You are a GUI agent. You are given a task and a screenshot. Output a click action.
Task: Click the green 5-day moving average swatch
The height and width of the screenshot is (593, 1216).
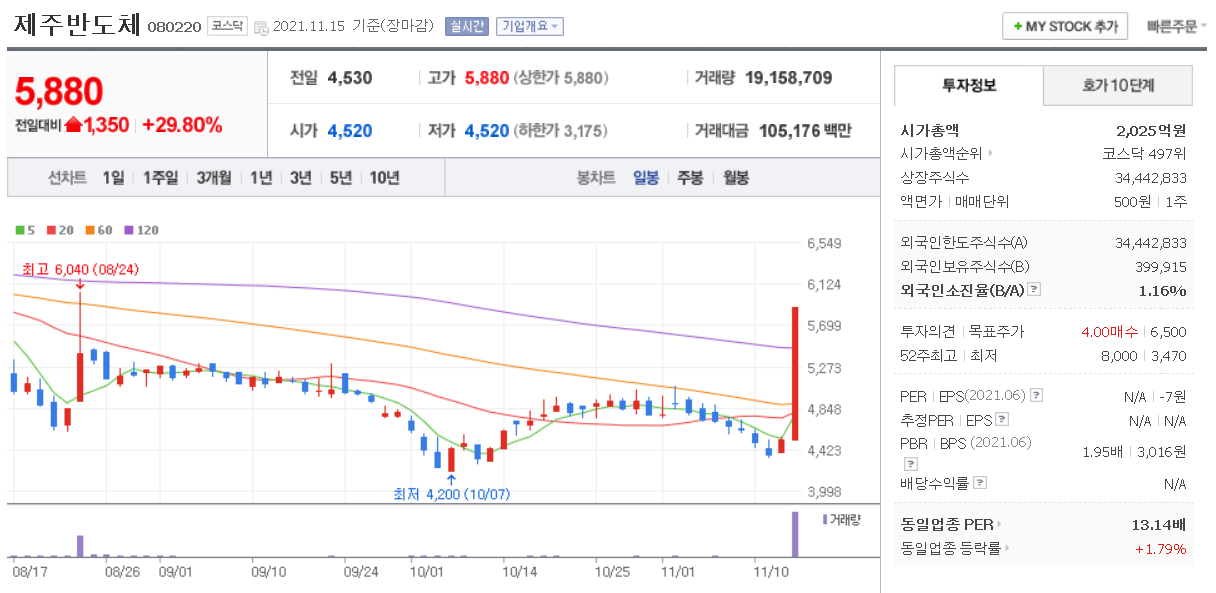[x=19, y=230]
